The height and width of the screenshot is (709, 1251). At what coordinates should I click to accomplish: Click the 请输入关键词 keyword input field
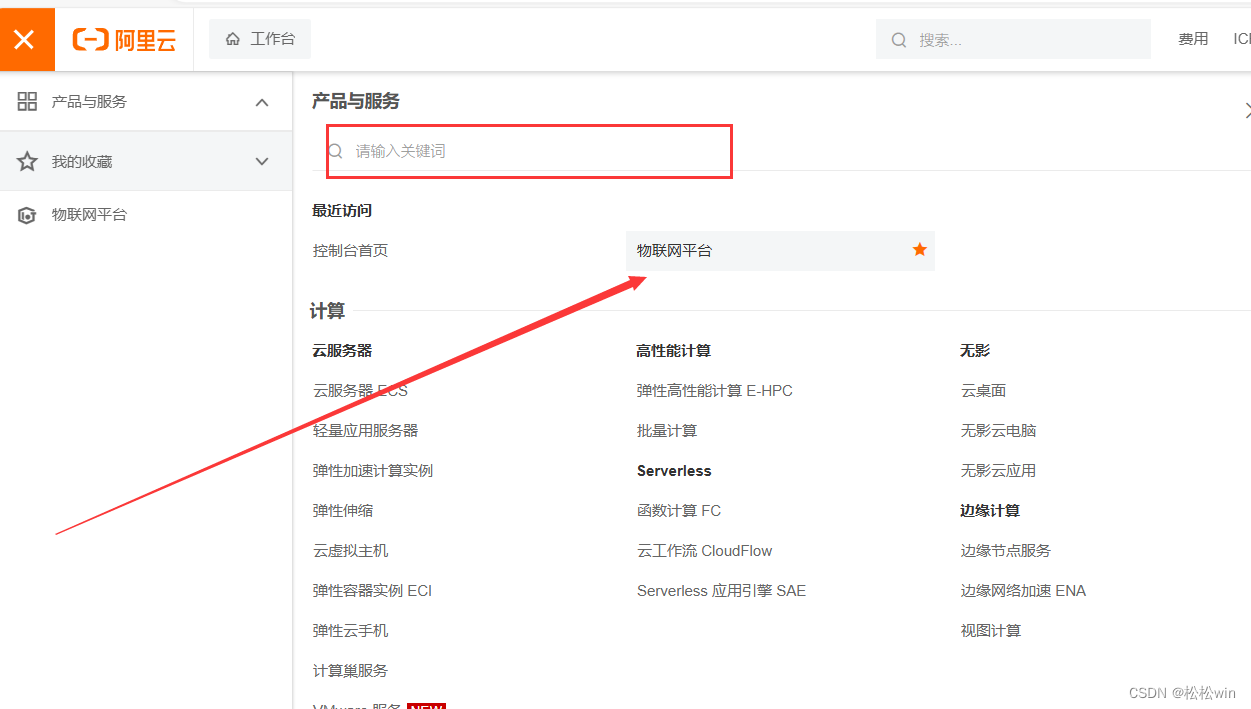click(530, 151)
